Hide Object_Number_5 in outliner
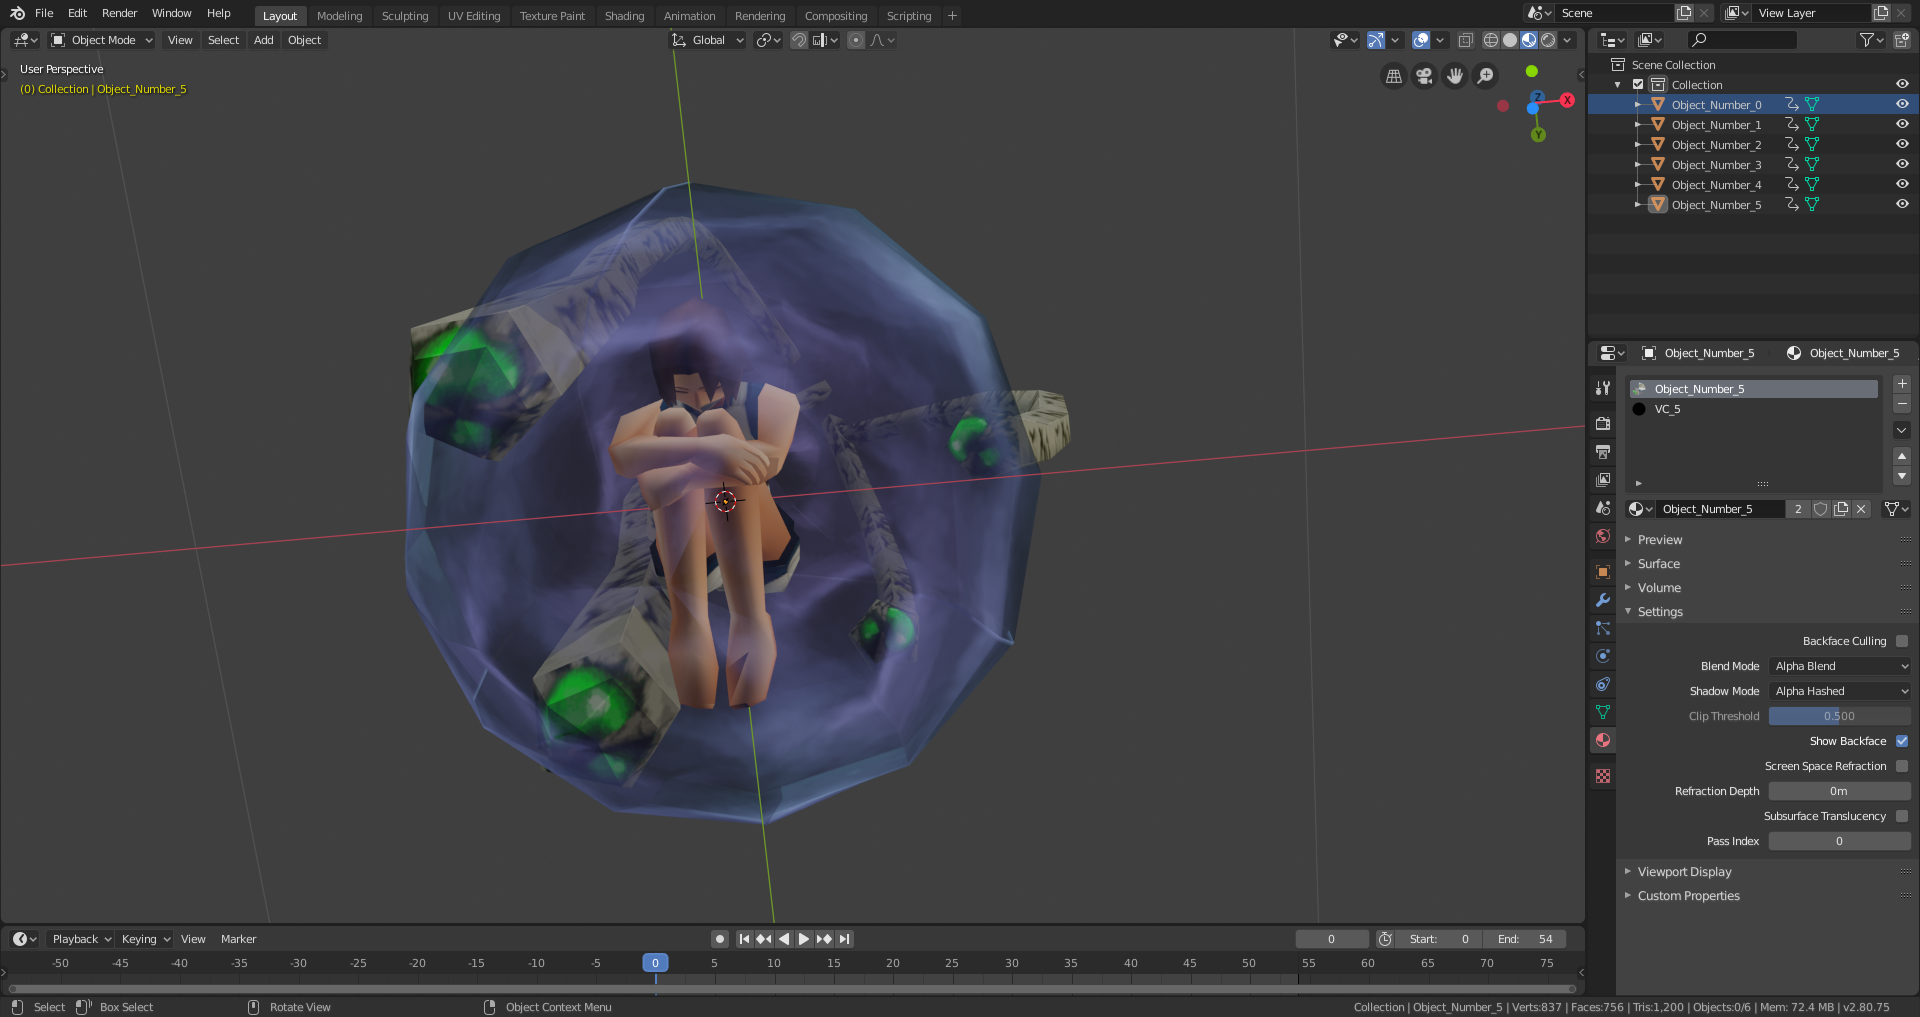Viewport: 1920px width, 1017px height. pos(1902,204)
